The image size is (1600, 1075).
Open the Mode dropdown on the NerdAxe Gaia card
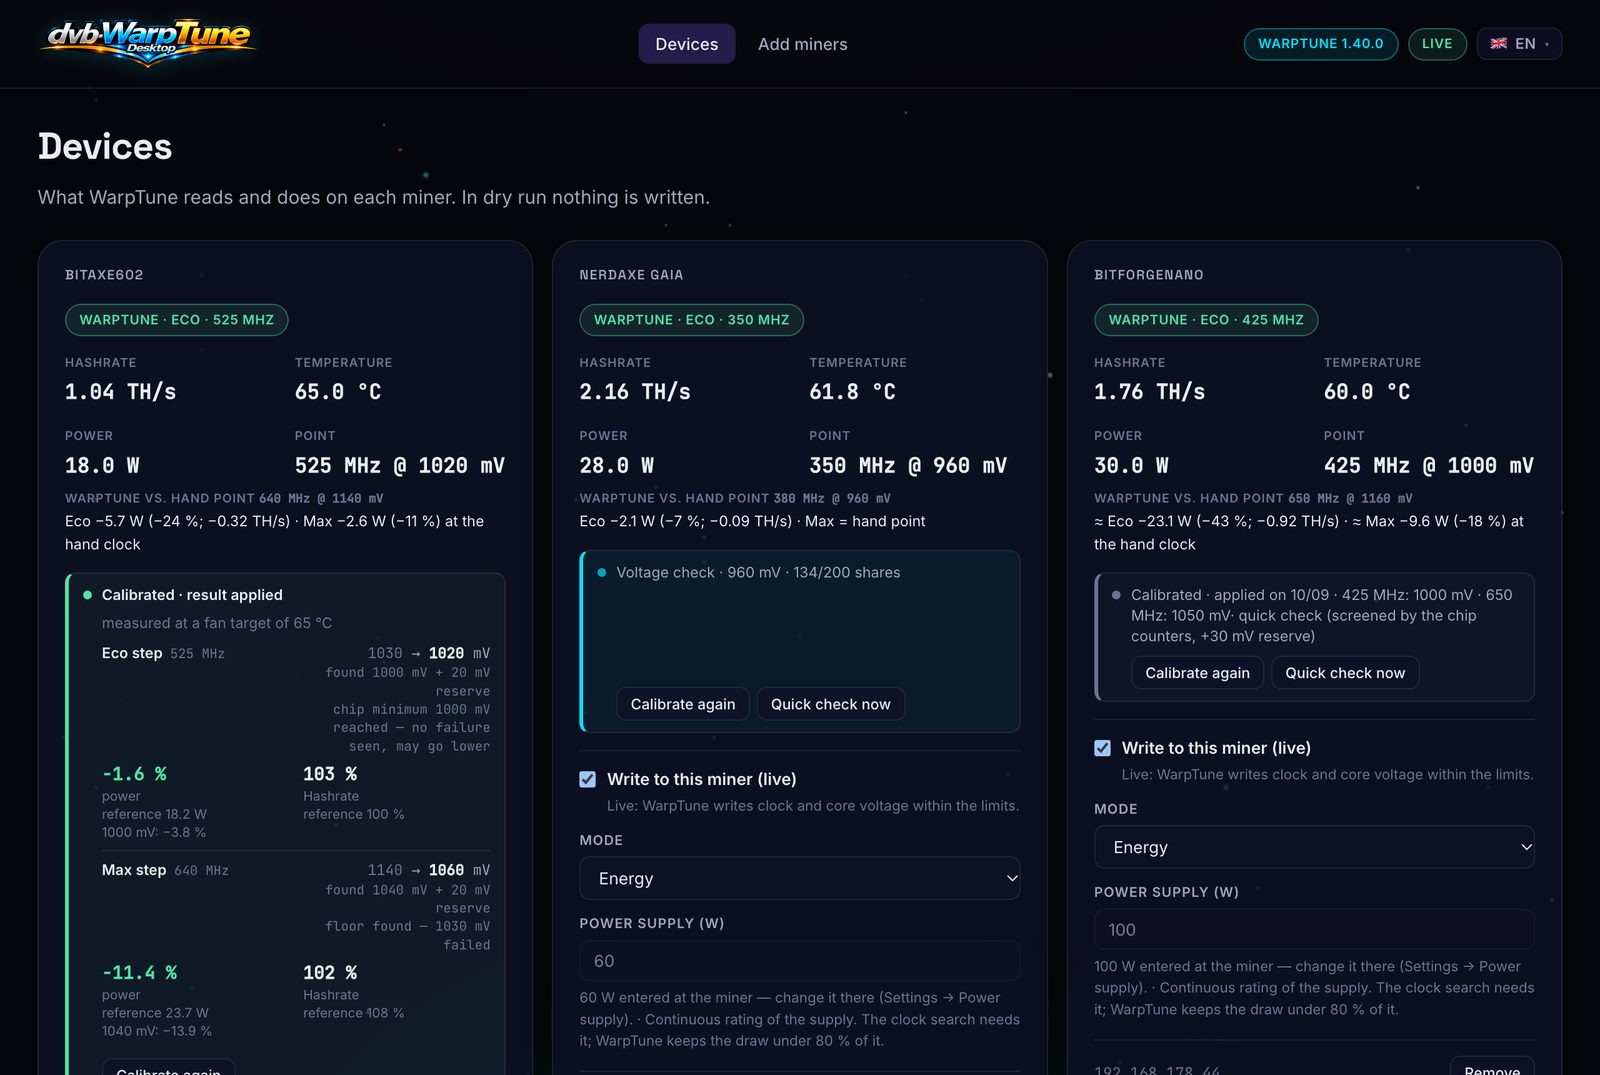point(800,878)
